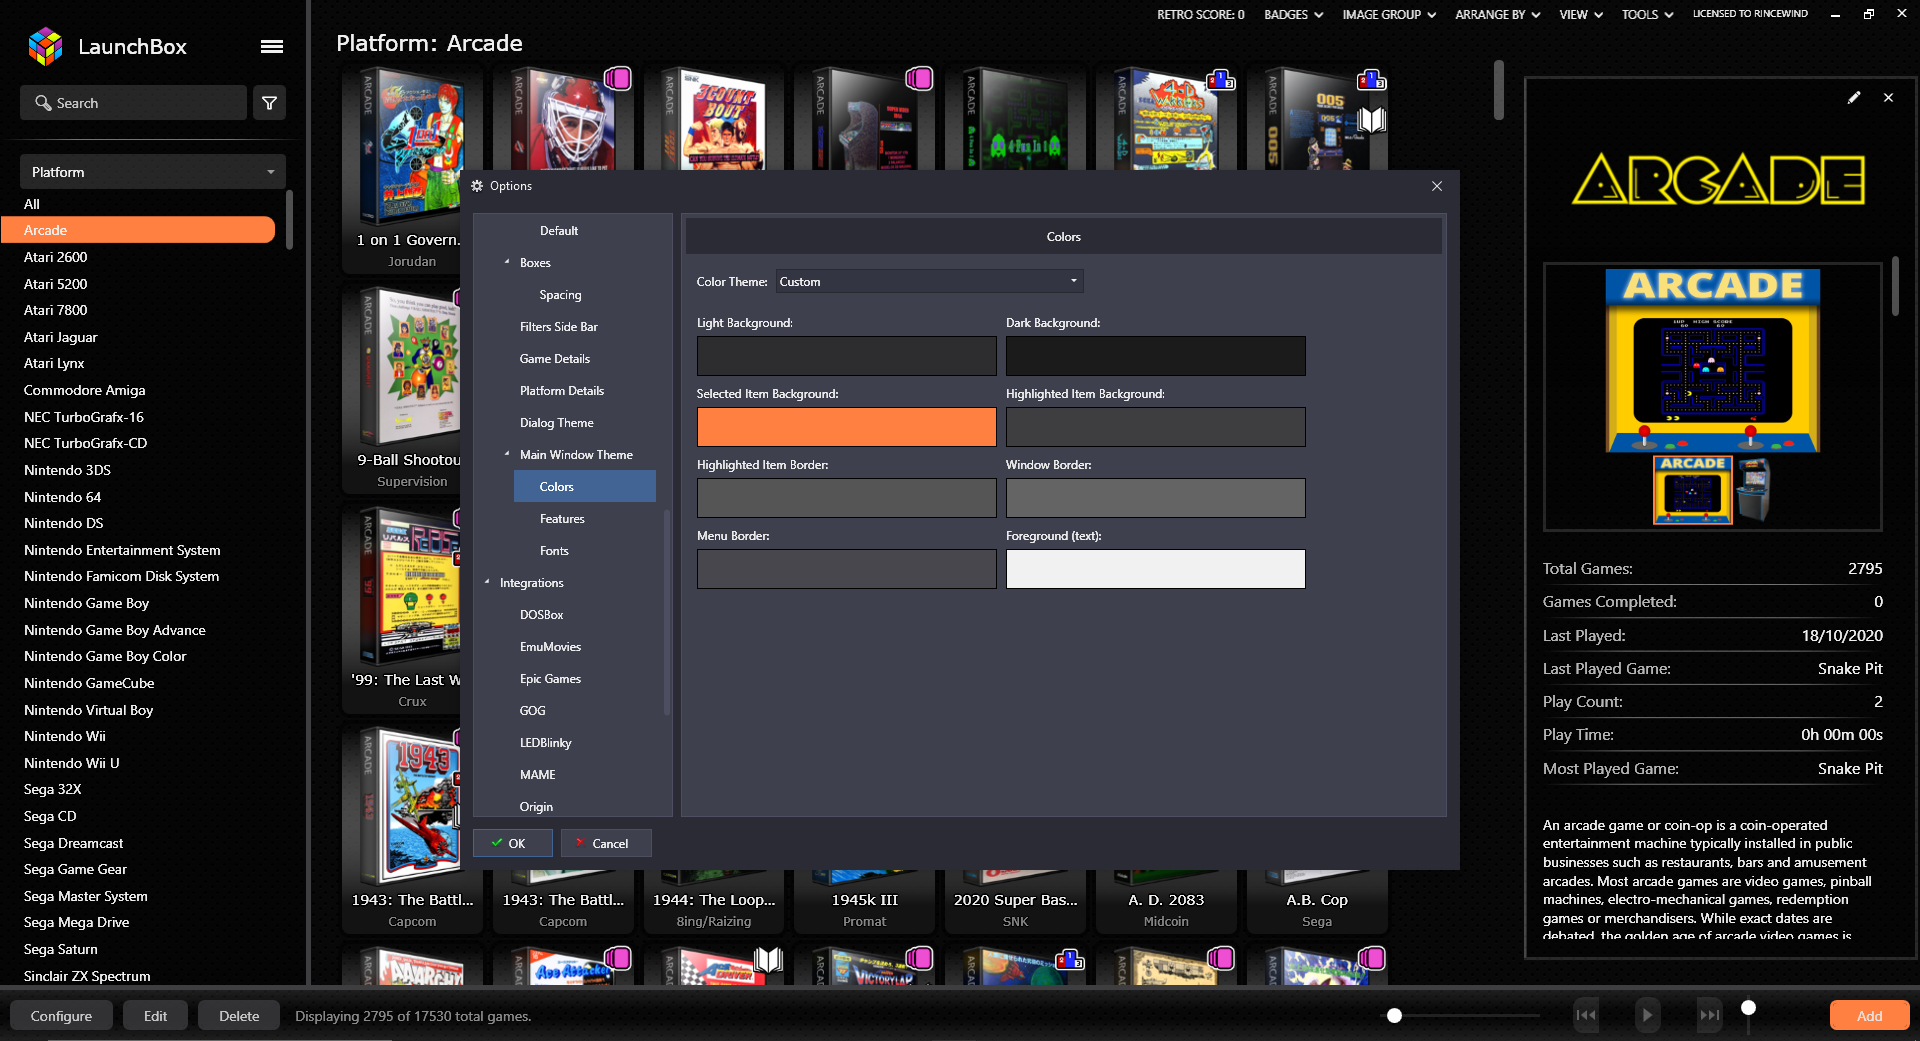Open the Tools menu
The image size is (1920, 1041).
click(x=1647, y=14)
